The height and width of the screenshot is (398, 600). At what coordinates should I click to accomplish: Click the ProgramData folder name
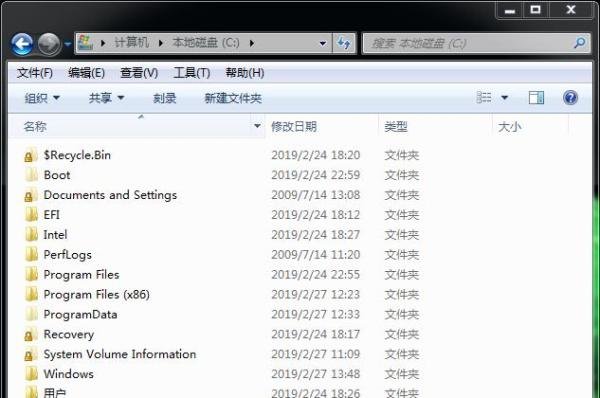tap(80, 315)
